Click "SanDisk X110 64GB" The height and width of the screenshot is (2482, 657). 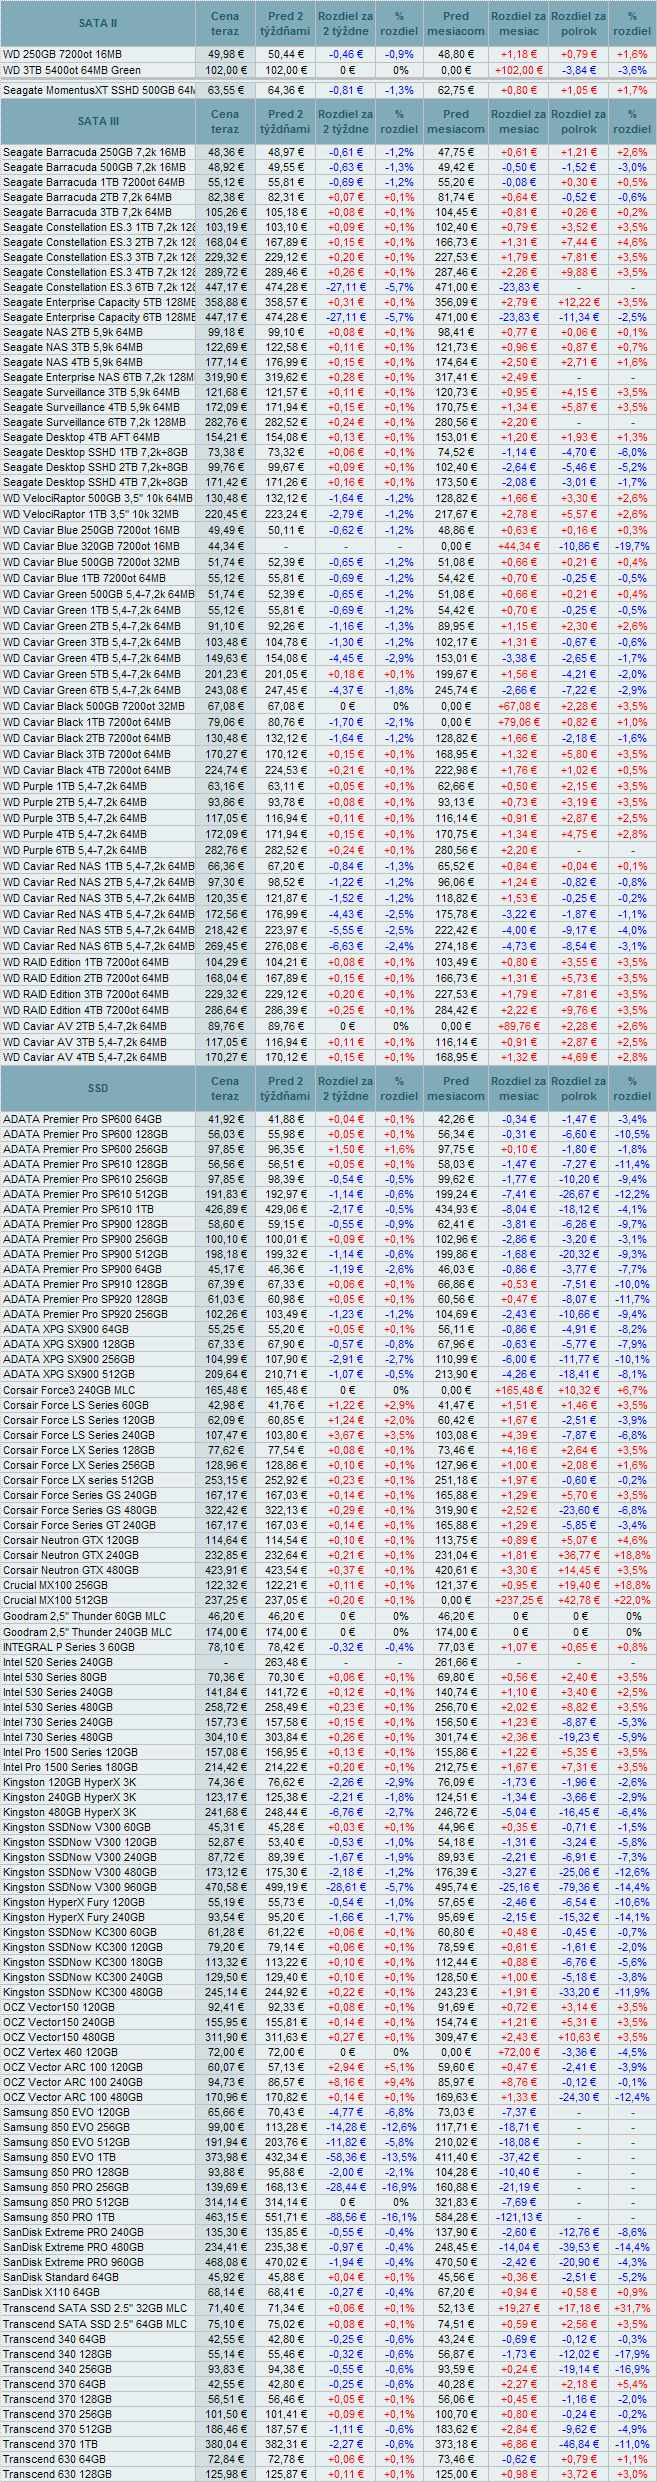[51, 2292]
